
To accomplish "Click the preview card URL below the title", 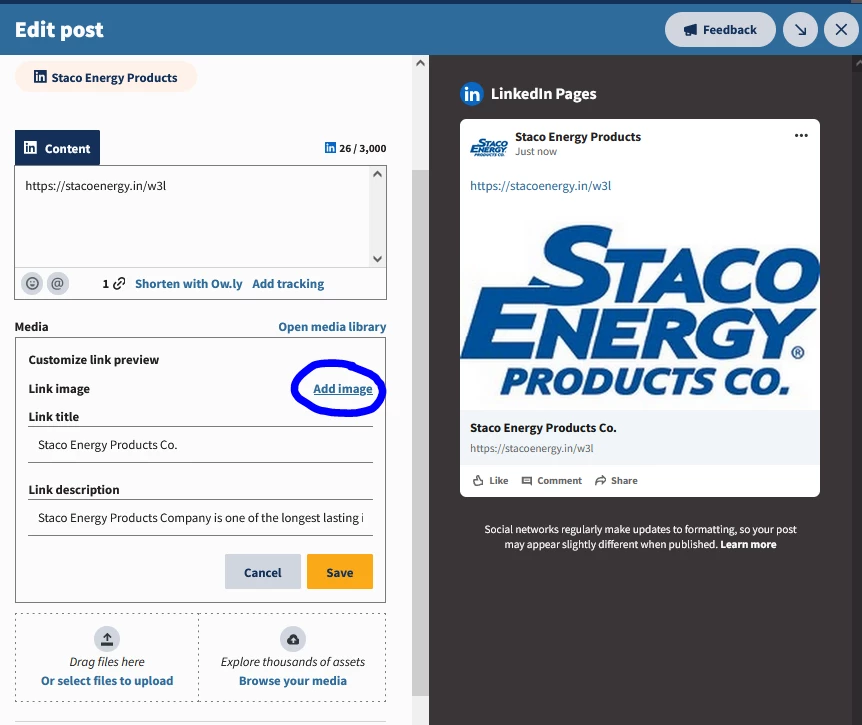I will coord(532,448).
